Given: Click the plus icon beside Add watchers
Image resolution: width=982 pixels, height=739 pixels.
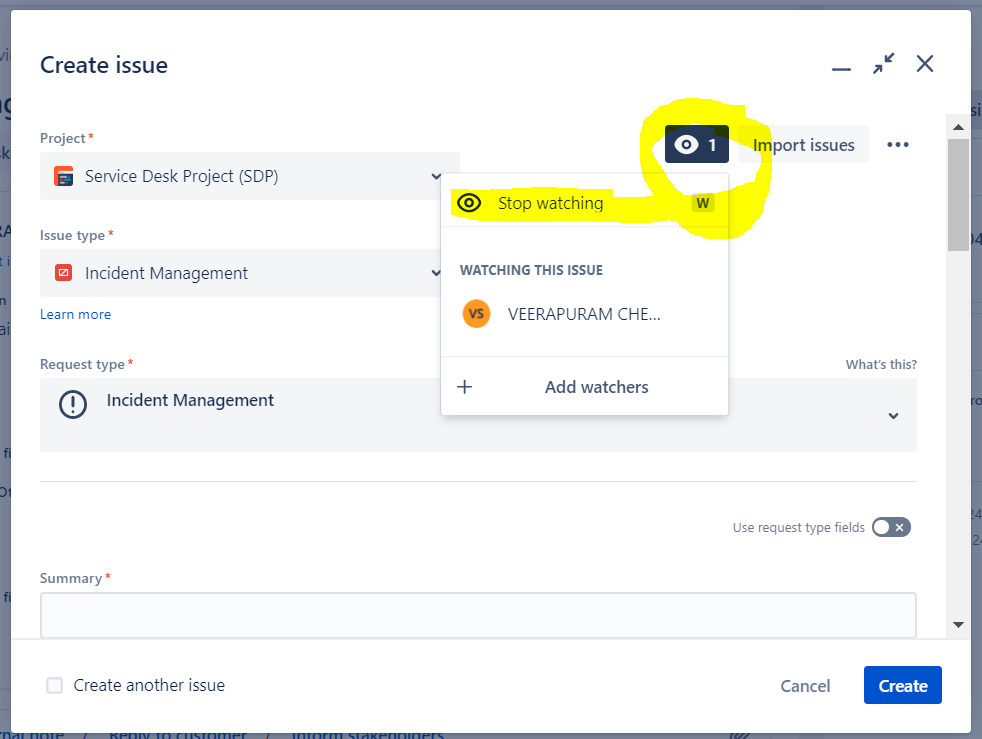Looking at the screenshot, I should click(465, 386).
